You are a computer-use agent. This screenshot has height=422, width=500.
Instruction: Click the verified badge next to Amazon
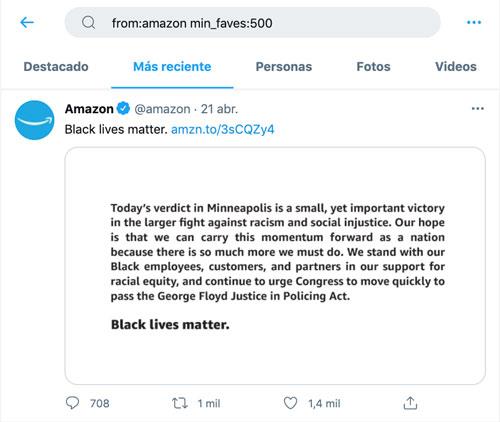click(123, 109)
